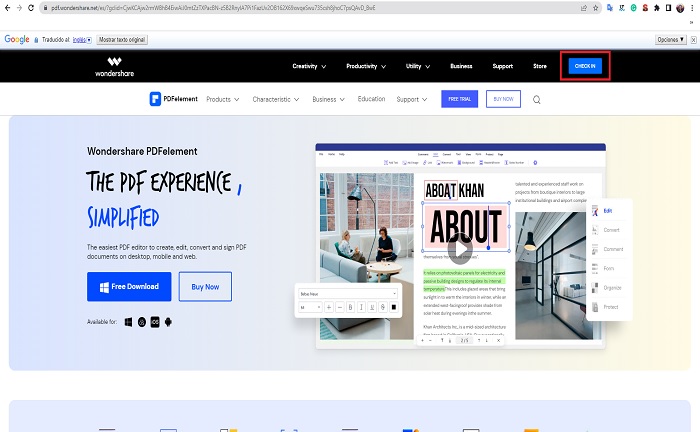
Task: Expand the Creativity menu
Action: [x=309, y=66]
